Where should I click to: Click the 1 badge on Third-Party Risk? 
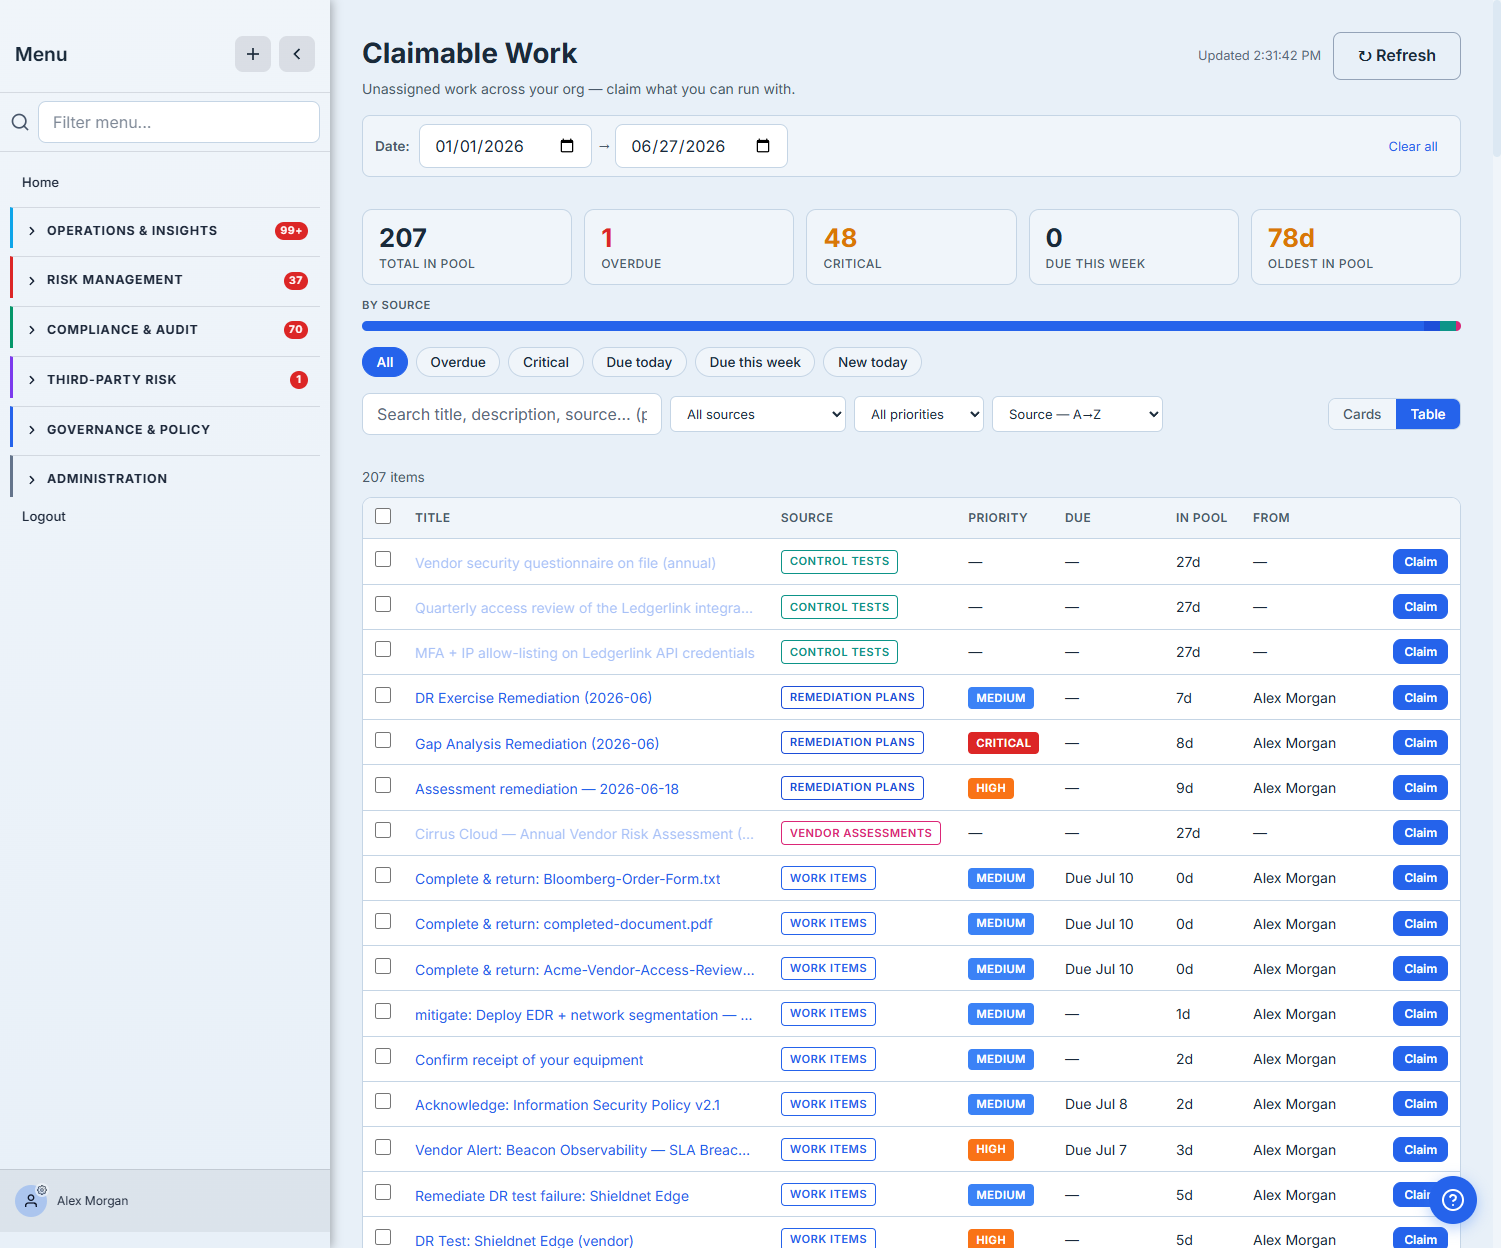(298, 380)
